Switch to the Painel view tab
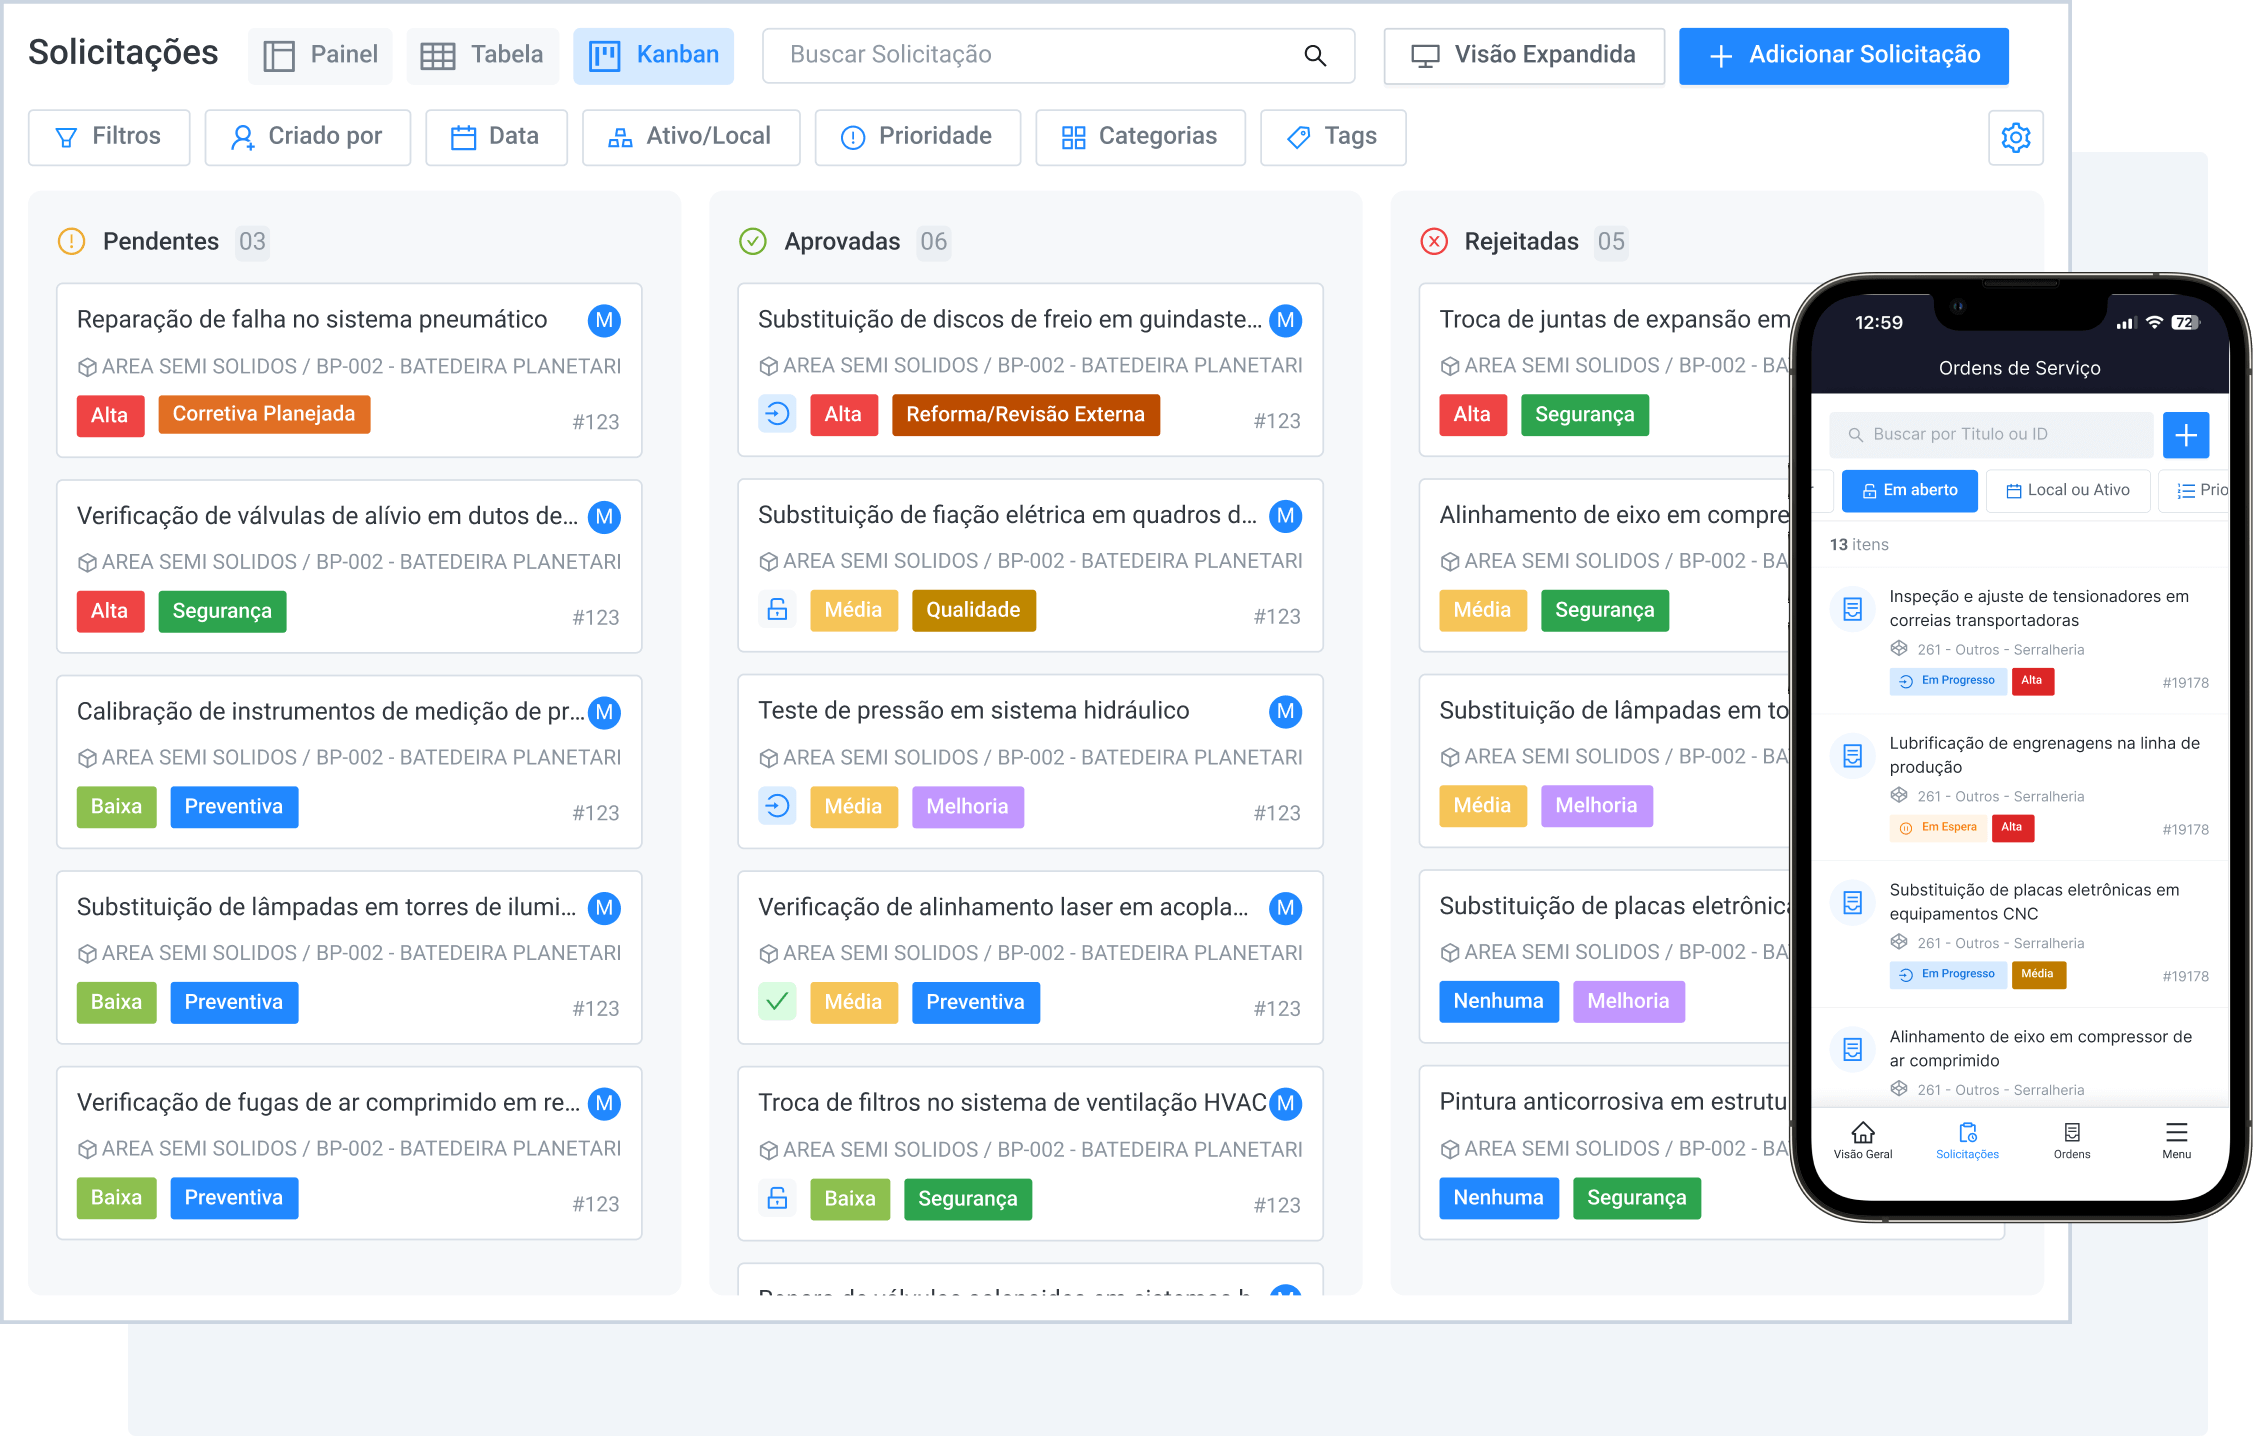This screenshot has width=2253, height=1436. [x=320, y=56]
